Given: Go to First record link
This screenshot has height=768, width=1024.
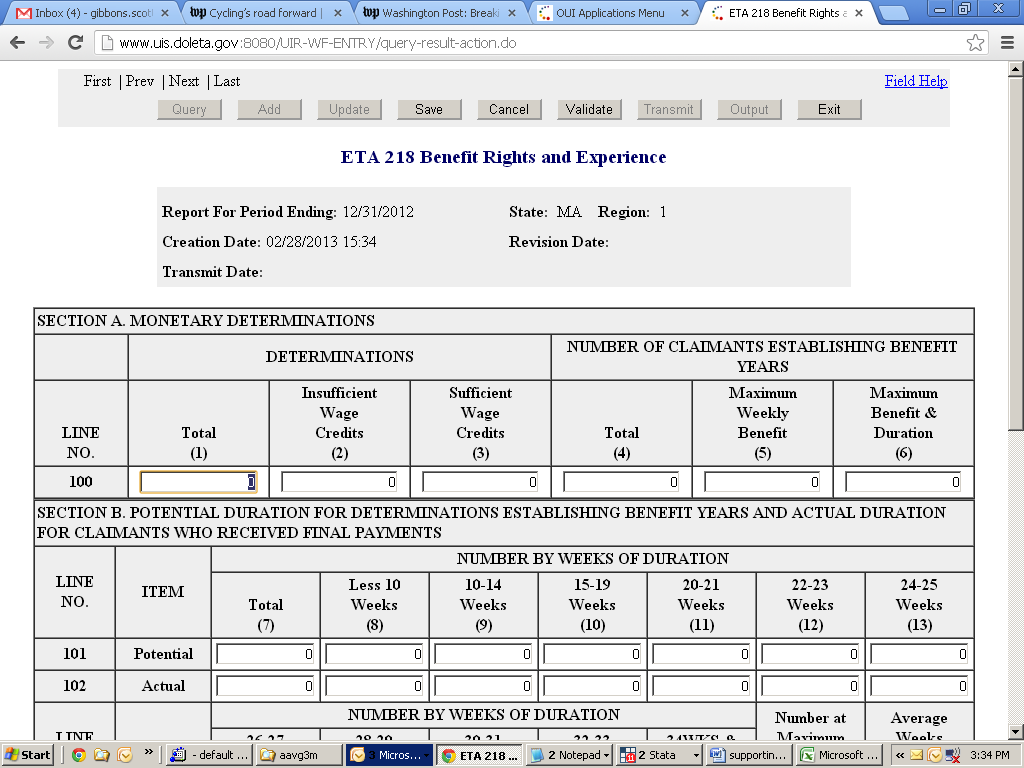Looking at the screenshot, I should click(97, 81).
